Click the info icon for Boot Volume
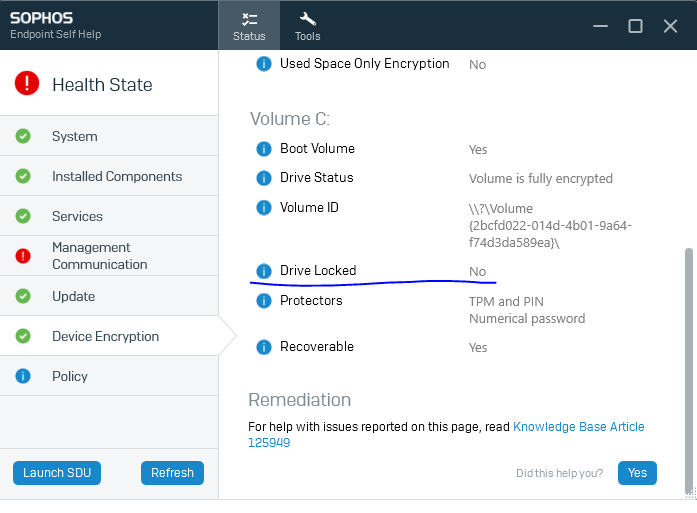 pyautogui.click(x=264, y=149)
